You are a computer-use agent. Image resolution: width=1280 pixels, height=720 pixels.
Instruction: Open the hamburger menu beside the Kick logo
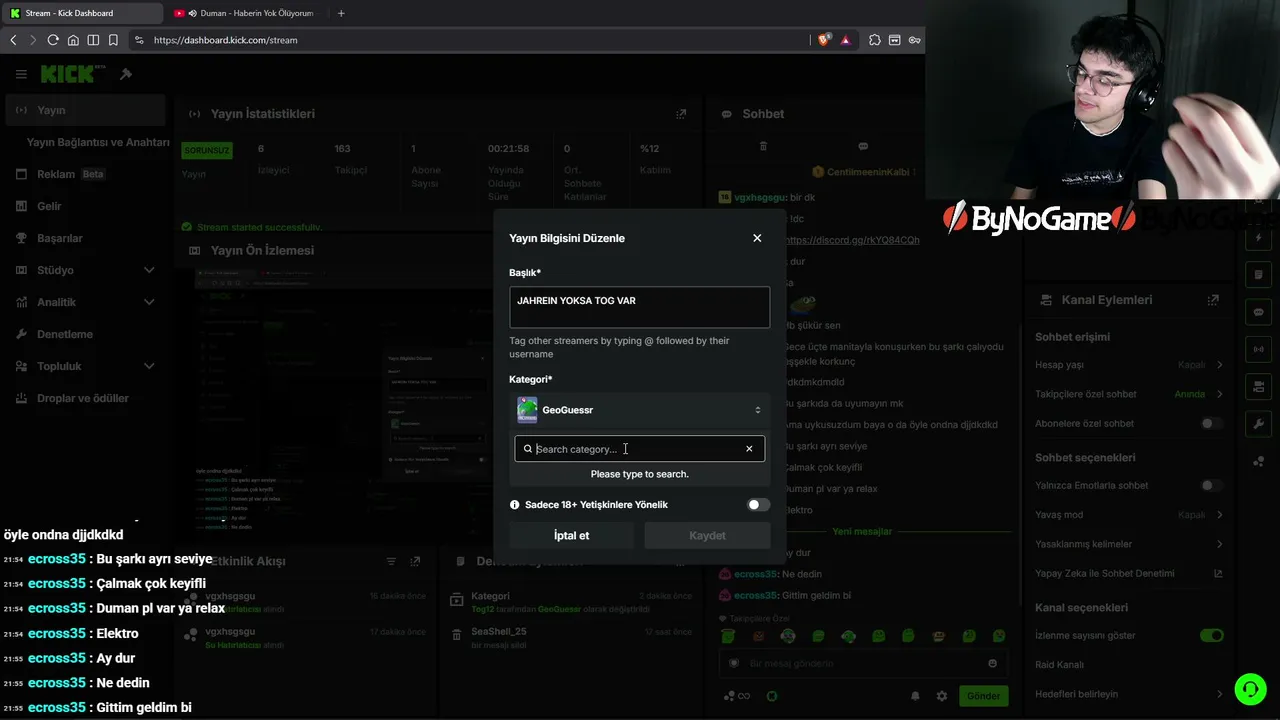tap(21, 74)
